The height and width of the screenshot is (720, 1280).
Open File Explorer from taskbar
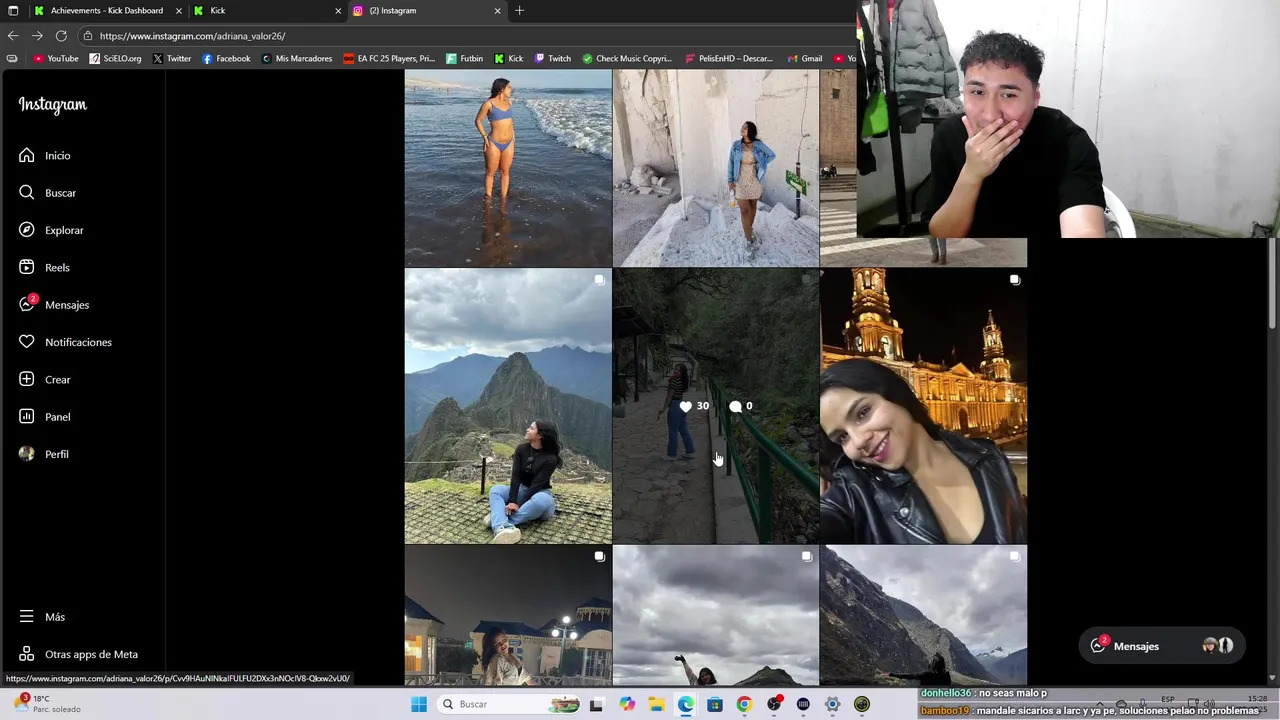pyautogui.click(x=656, y=704)
